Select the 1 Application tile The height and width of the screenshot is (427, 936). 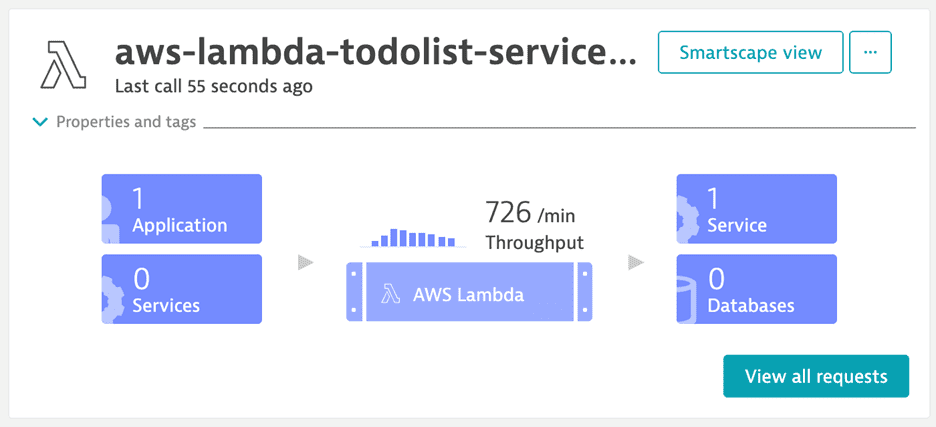(x=182, y=209)
